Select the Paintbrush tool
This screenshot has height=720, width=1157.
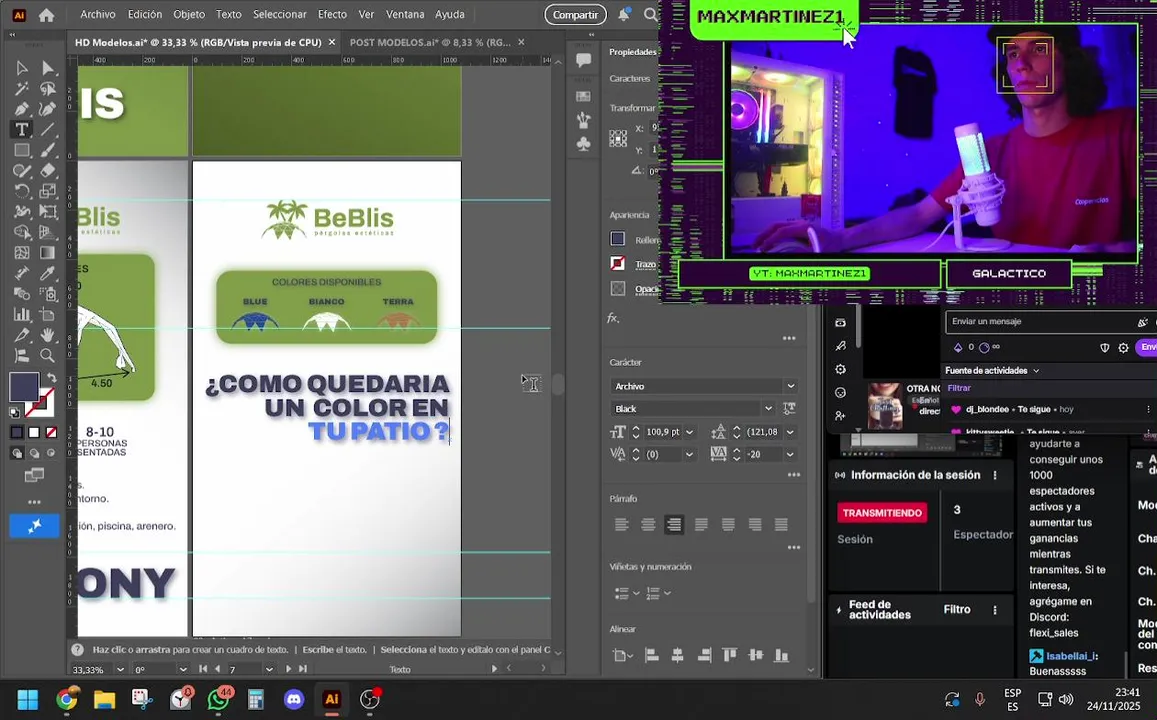[x=47, y=150]
